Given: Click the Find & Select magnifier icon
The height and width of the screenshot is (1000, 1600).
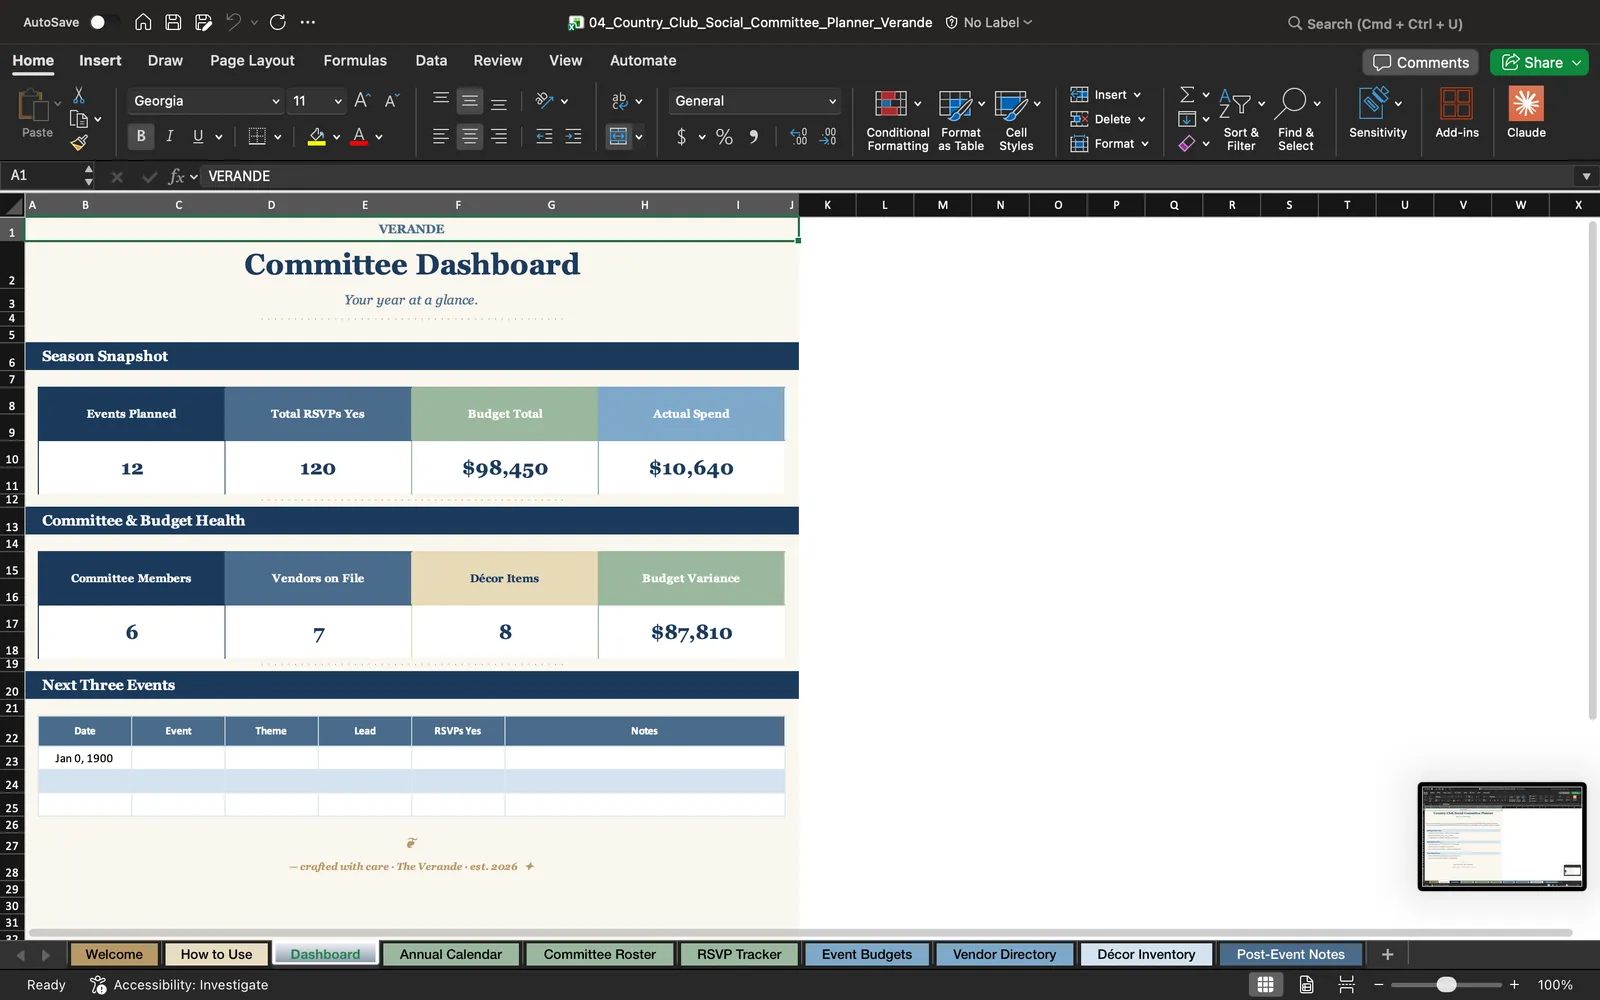Looking at the screenshot, I should click(1291, 102).
